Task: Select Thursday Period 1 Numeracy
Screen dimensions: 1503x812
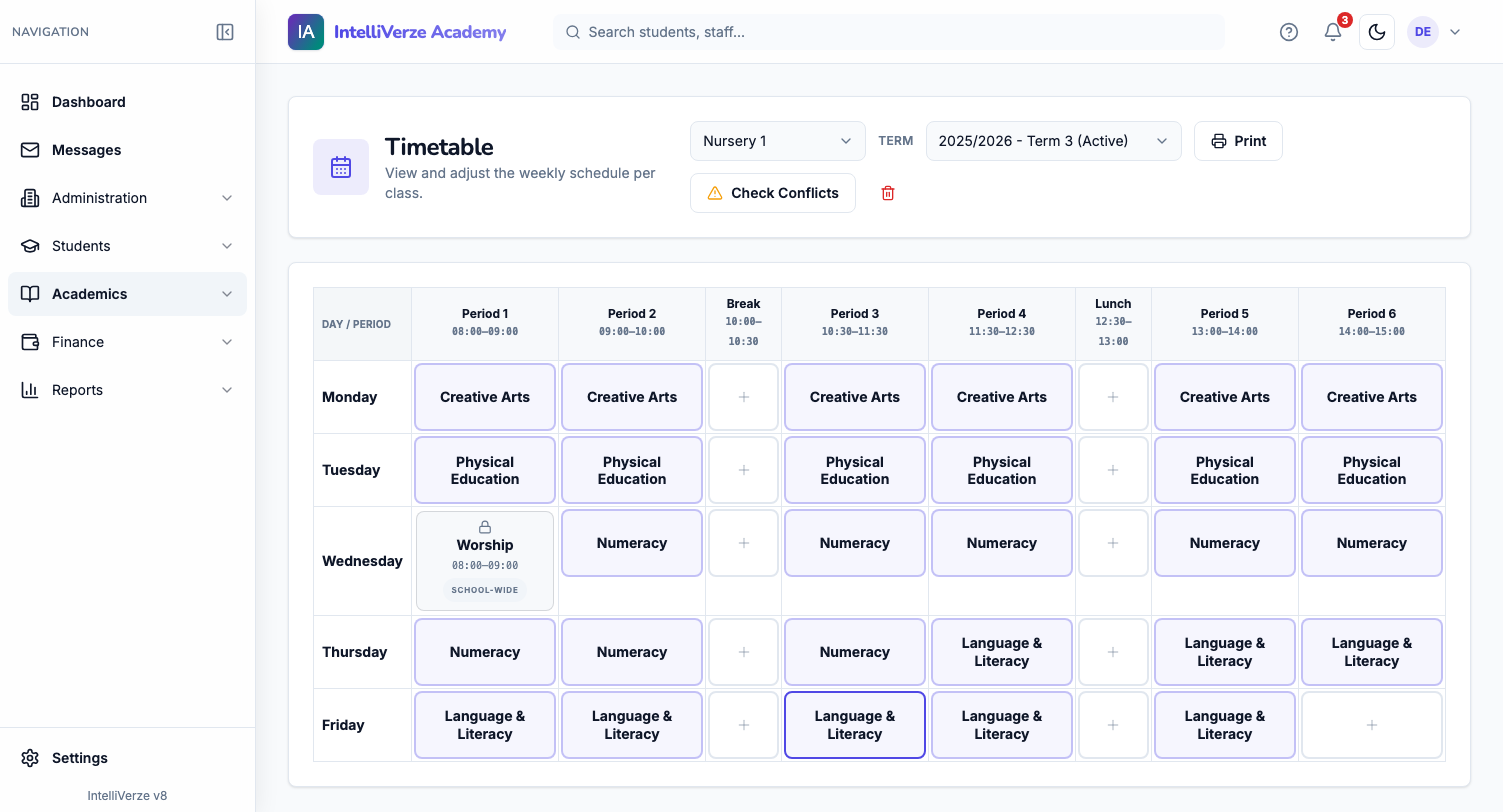Action: (485, 652)
